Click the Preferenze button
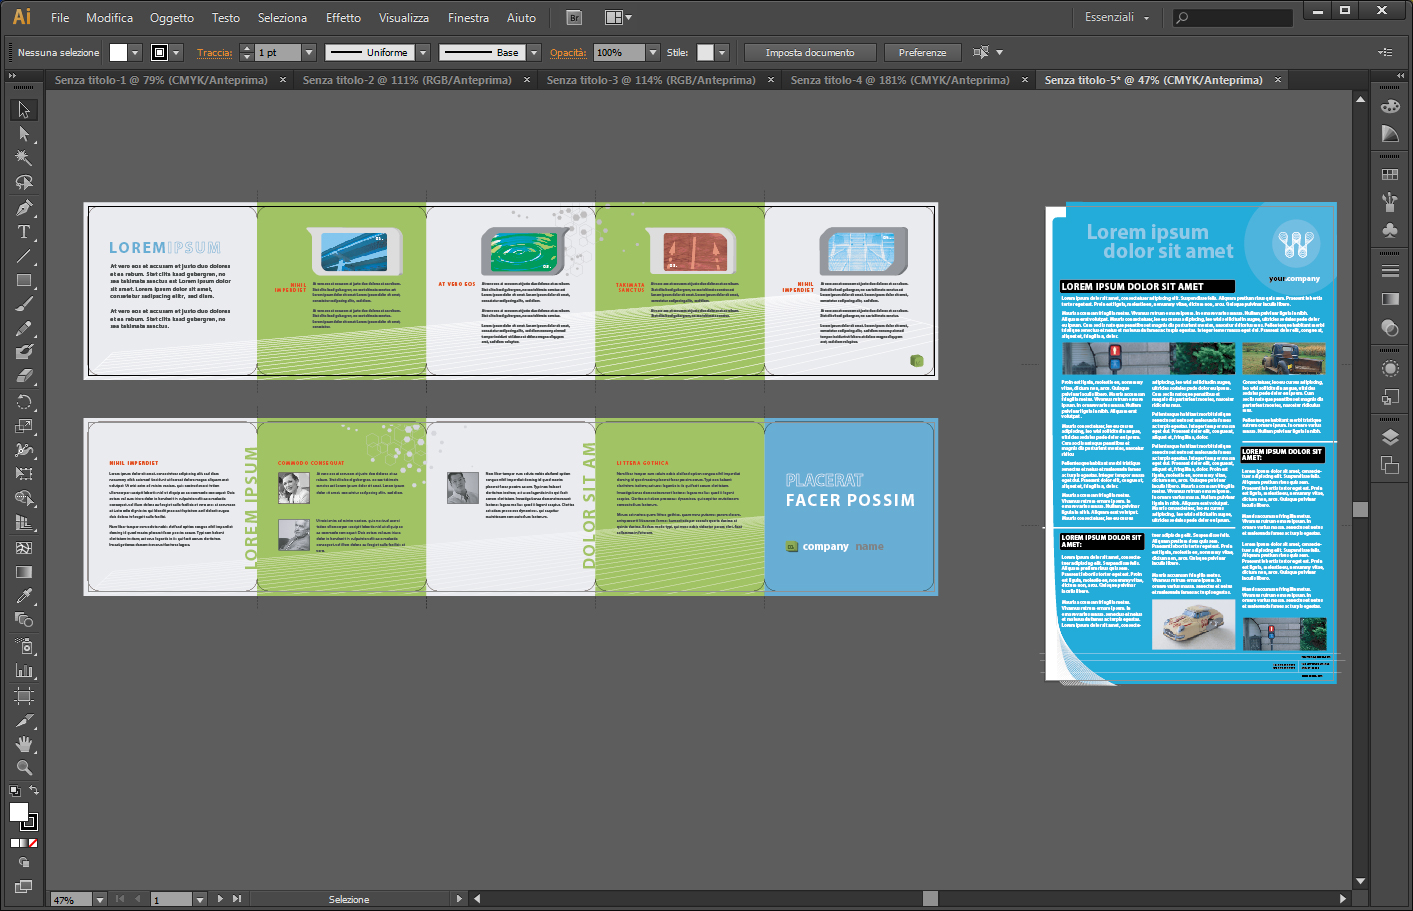This screenshot has height=911, width=1413. tap(922, 52)
